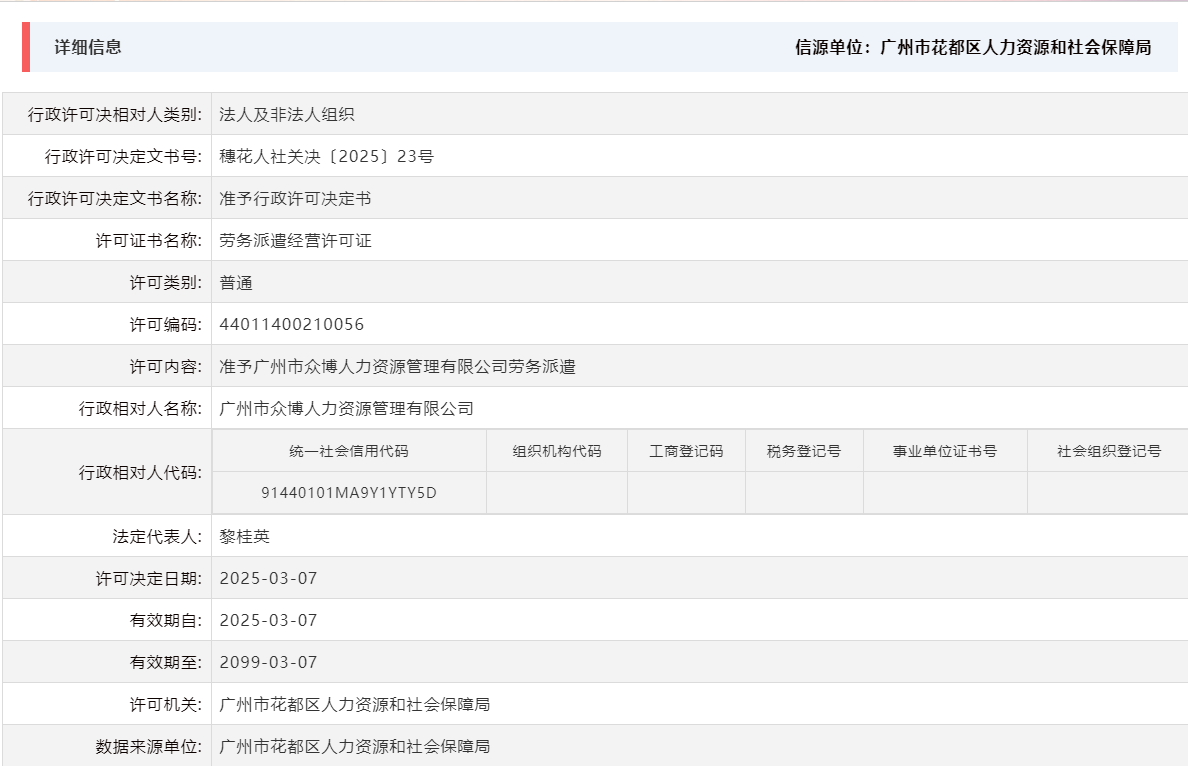Image resolution: width=1188 pixels, height=766 pixels.
Task: Click license number 44011400210056
Action: (290, 324)
